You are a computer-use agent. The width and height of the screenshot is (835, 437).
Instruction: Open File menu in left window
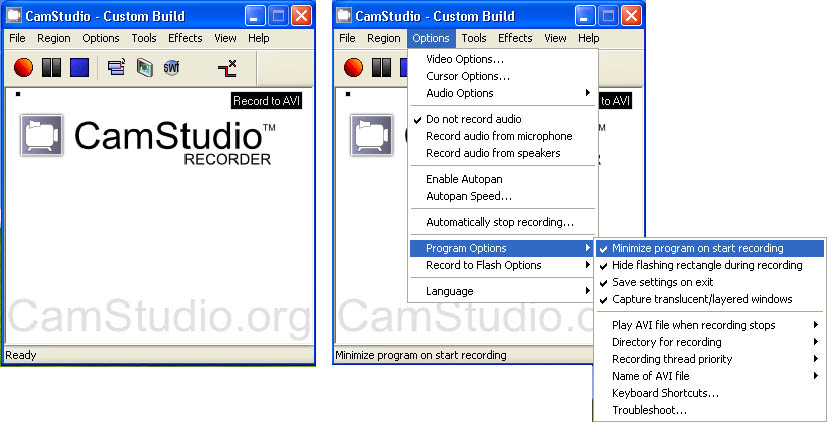[17, 38]
